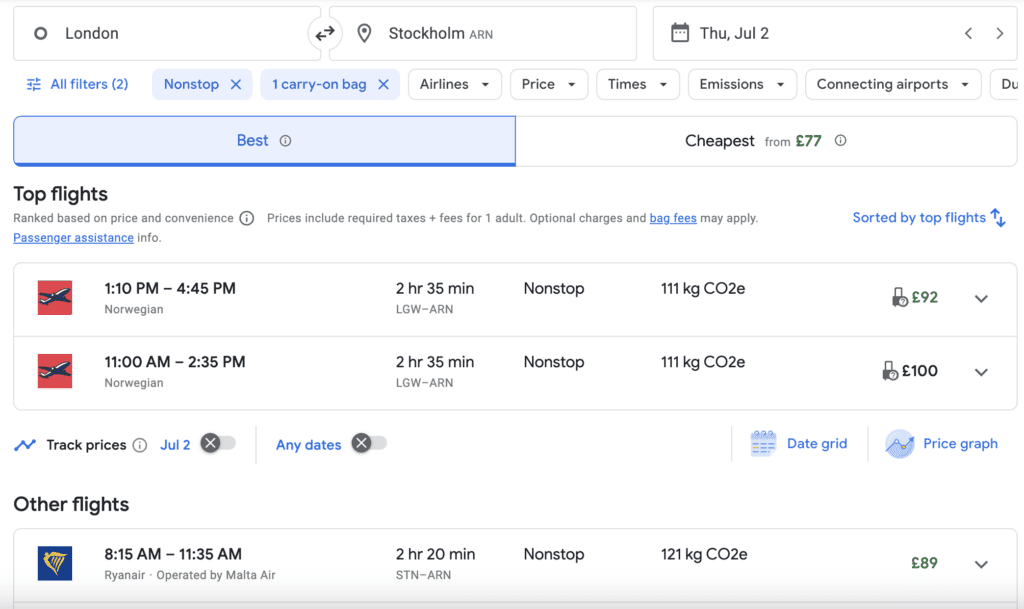The height and width of the screenshot is (609, 1024).
Task: Click the London origin input field
Action: pyautogui.click(x=150, y=33)
